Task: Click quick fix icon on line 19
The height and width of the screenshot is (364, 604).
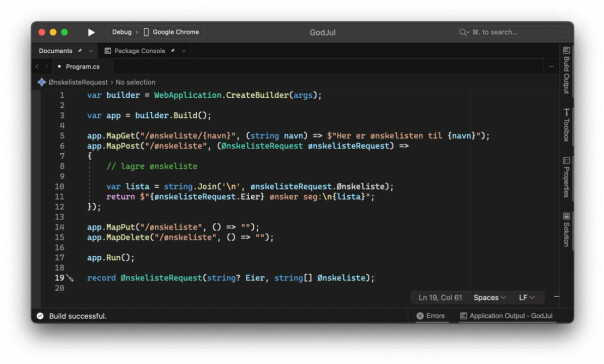Action: (70, 278)
